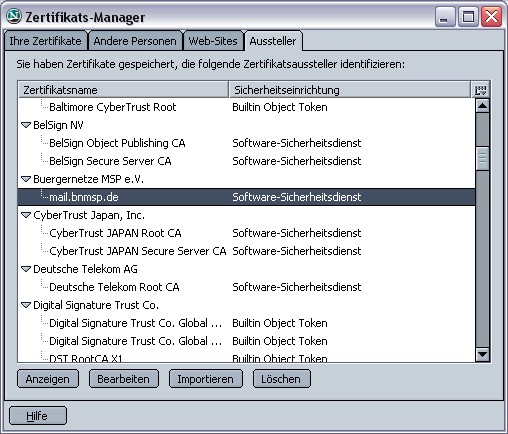
Task: Switch to Ihre Zertifikate tab
Action: [46, 41]
